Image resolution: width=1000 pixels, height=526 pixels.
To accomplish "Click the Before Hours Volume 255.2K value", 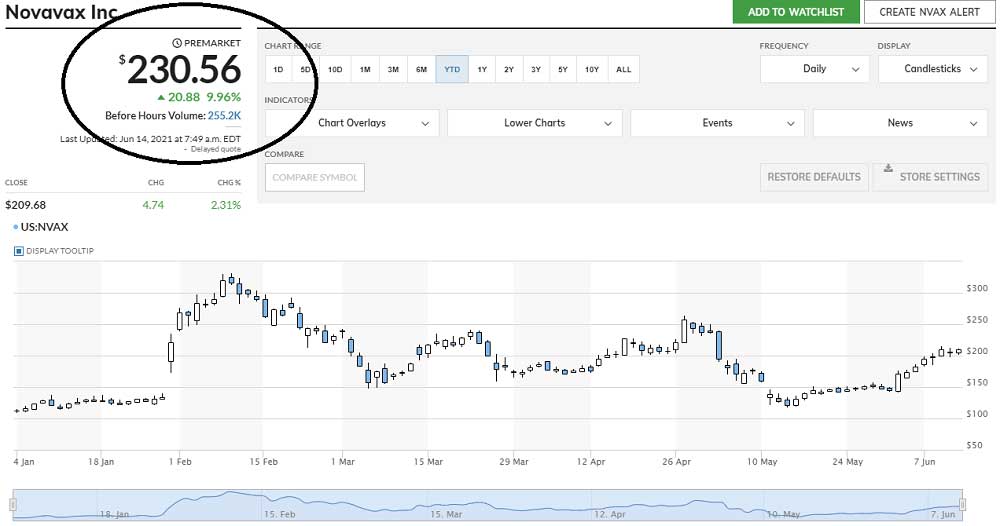I will (x=224, y=115).
